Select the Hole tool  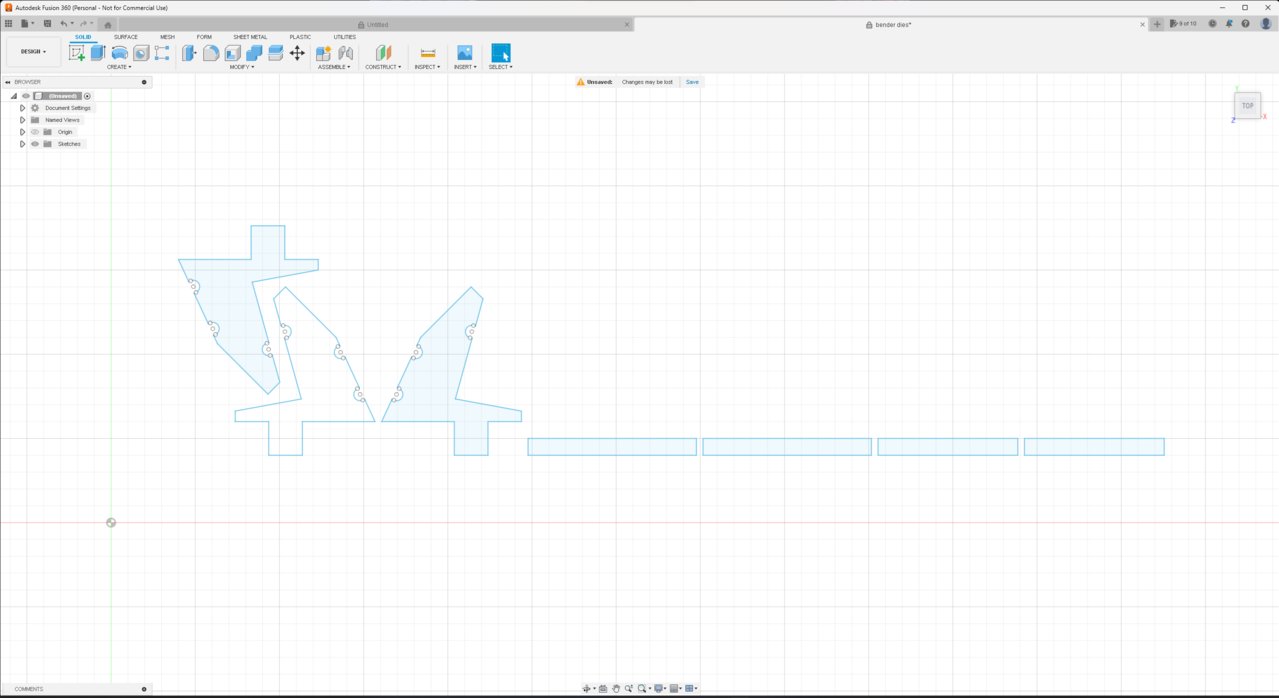tap(141, 53)
